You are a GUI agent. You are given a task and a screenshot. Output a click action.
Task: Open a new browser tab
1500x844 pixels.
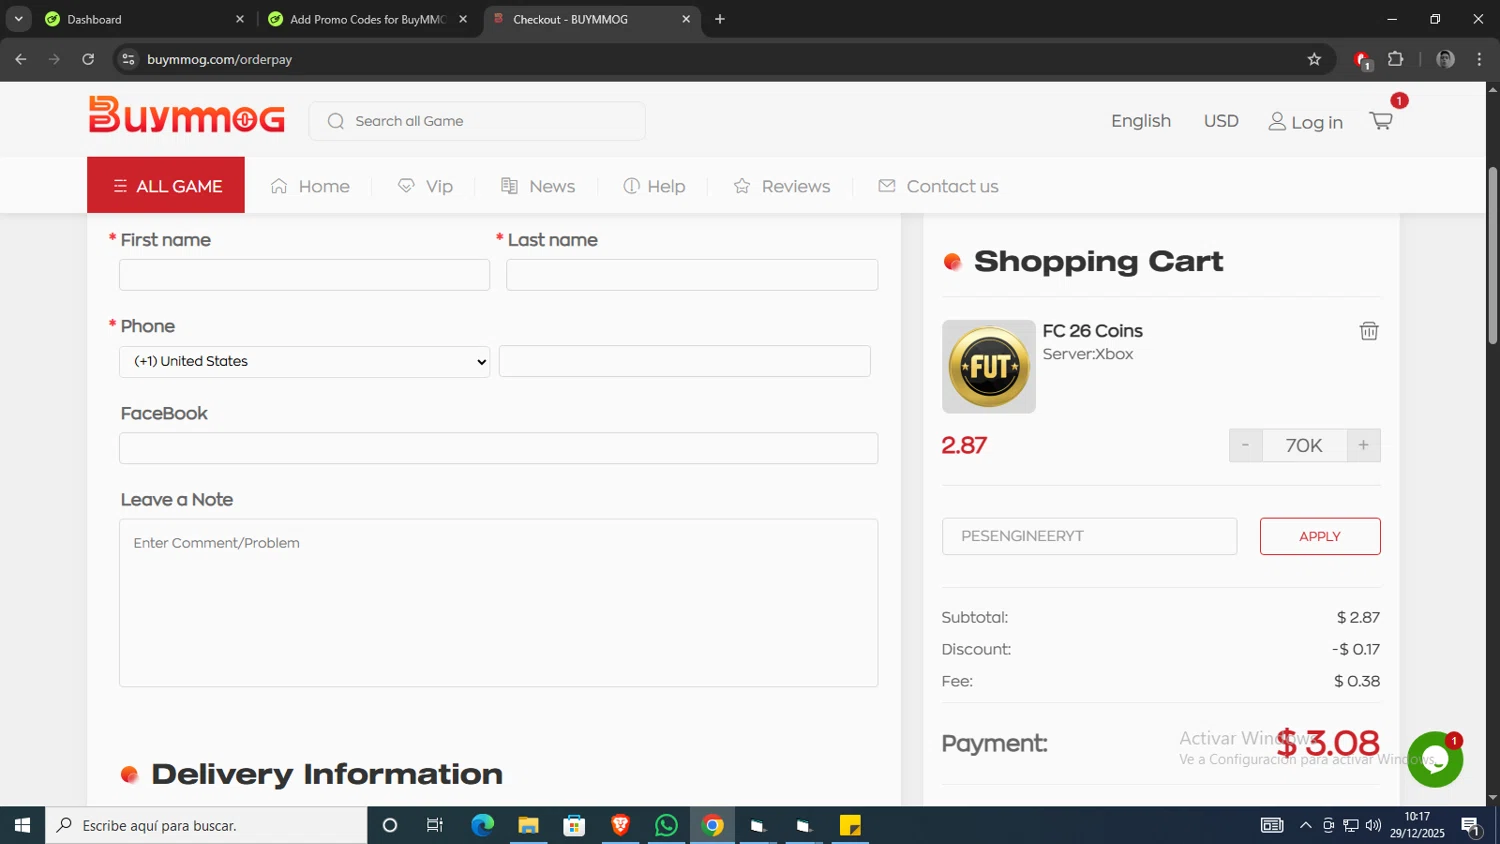[720, 19]
